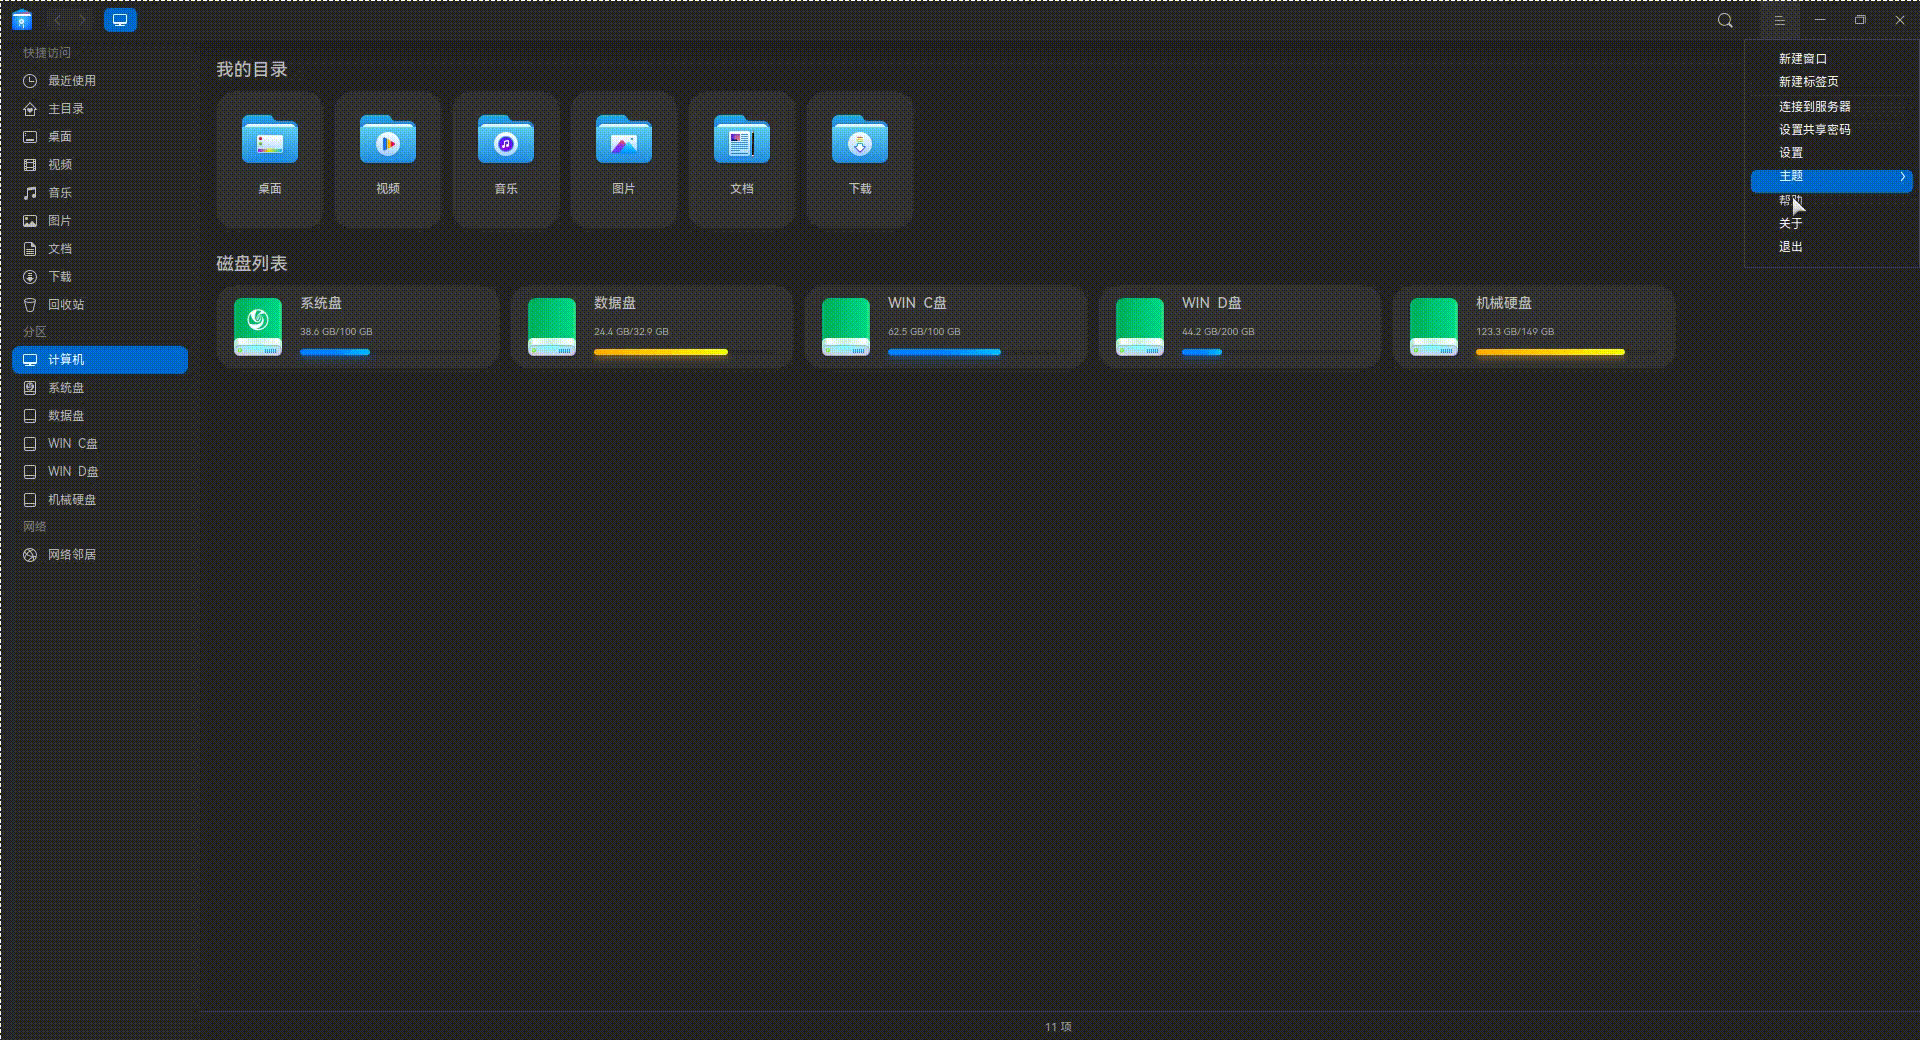
Task: Open the 音乐 folder in 我的目录
Action: [x=506, y=160]
